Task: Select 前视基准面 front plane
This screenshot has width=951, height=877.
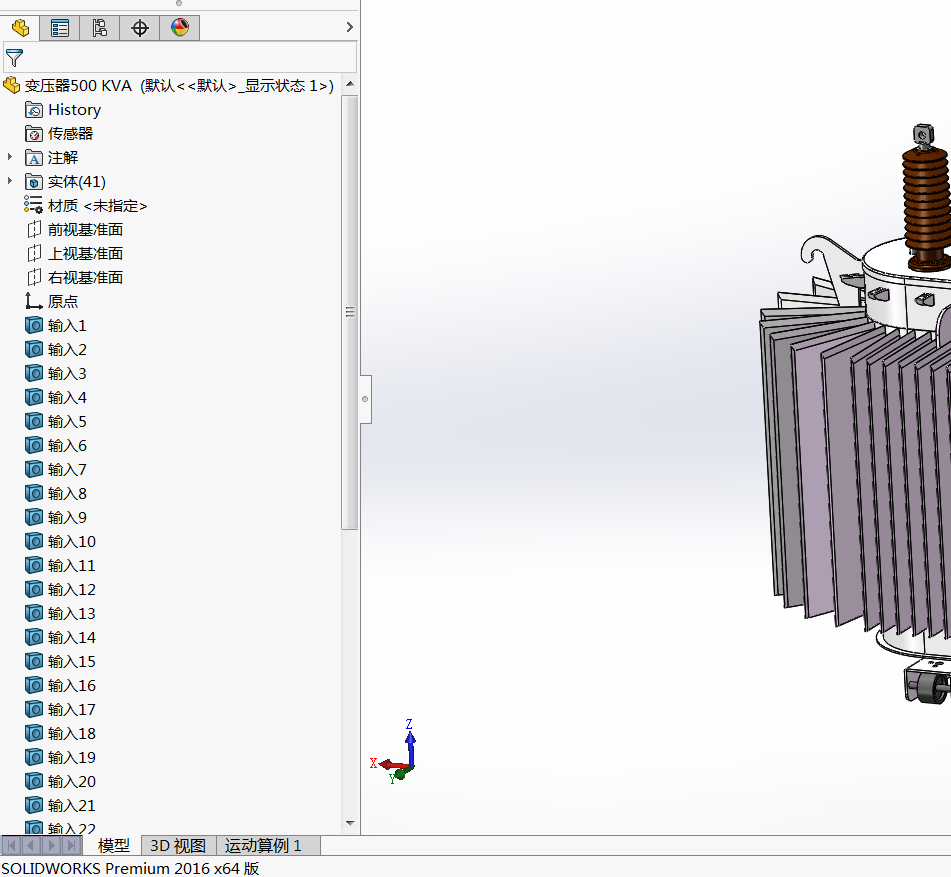Action: pos(85,229)
